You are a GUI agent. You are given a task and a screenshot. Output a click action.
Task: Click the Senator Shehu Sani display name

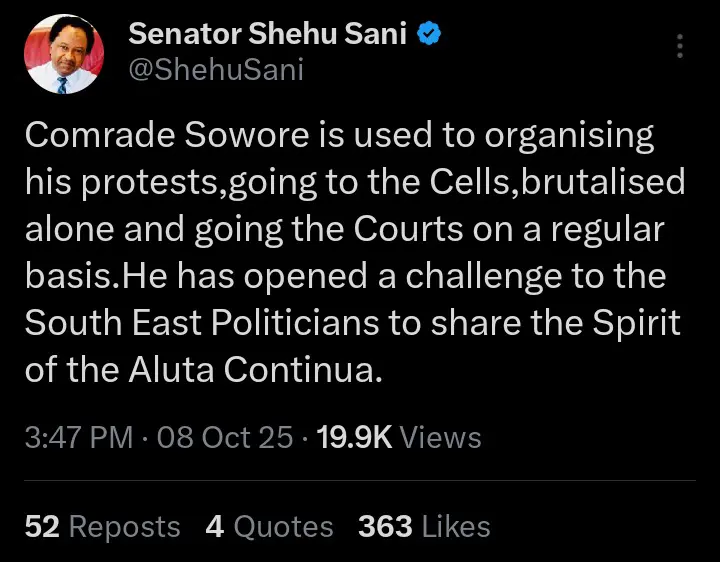[267, 35]
